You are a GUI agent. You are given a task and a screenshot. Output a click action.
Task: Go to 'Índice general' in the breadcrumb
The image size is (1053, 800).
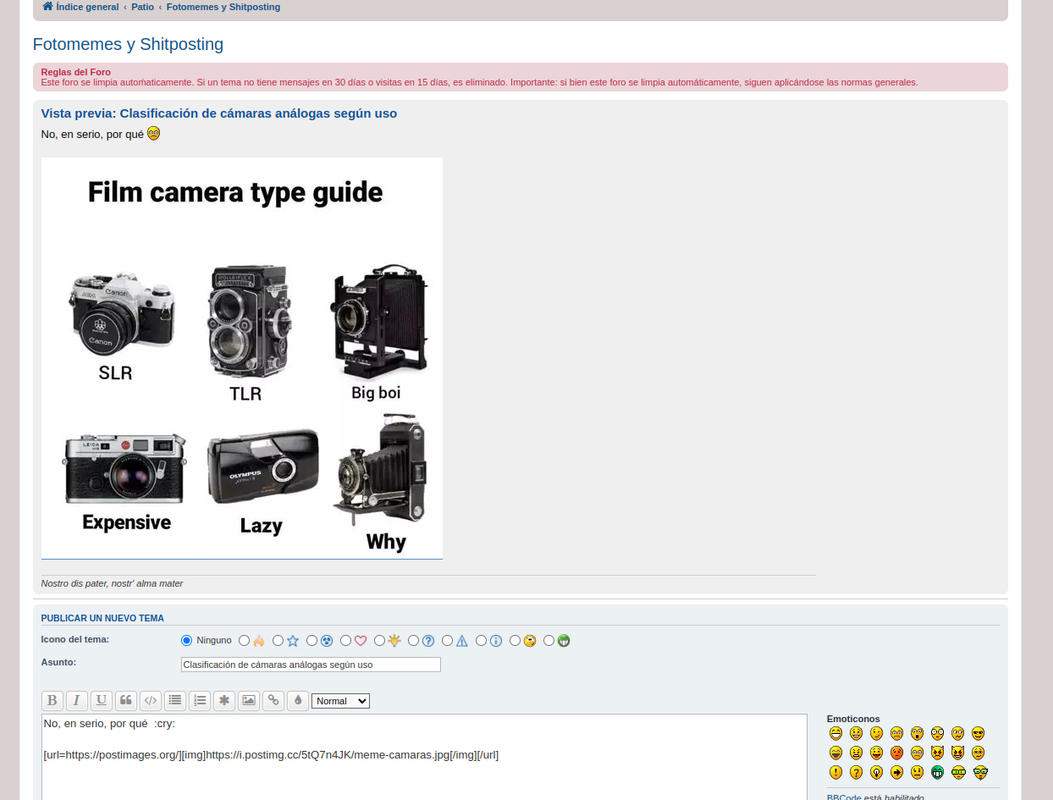[x=86, y=7]
